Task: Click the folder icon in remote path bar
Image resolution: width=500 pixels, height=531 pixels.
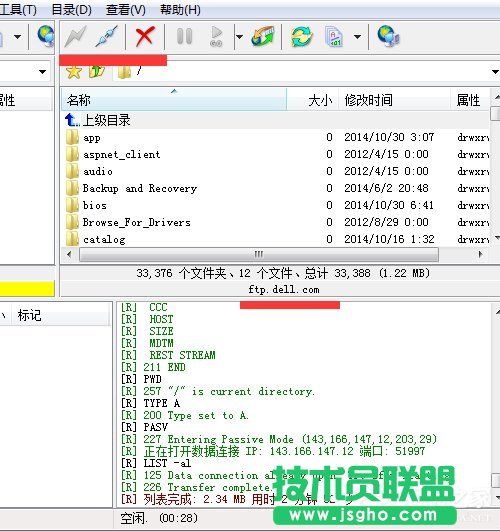Action: tap(125, 72)
